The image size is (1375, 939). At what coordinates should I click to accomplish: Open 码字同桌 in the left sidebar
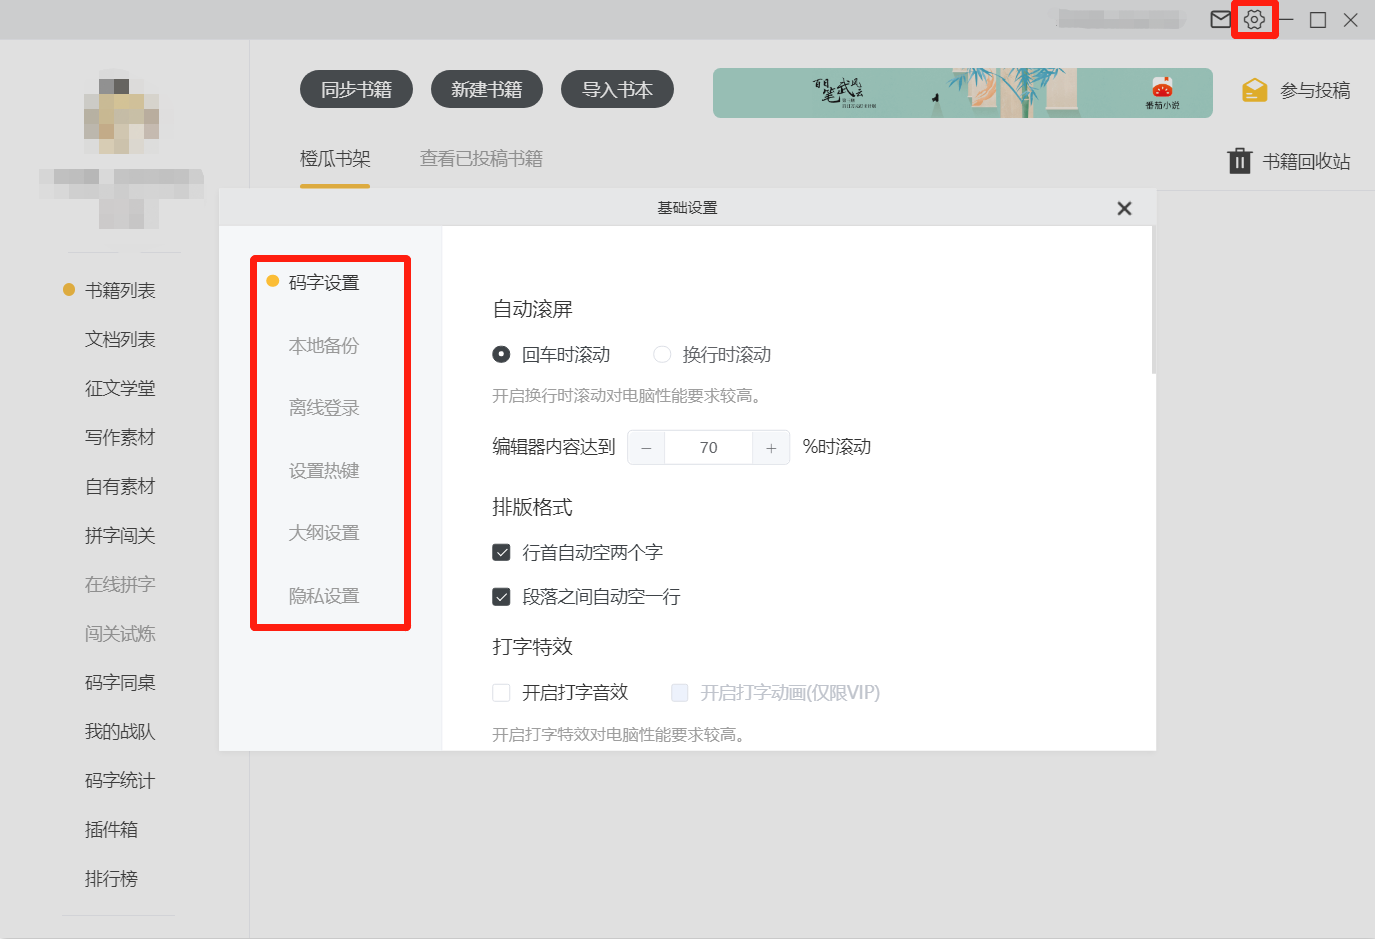120,682
